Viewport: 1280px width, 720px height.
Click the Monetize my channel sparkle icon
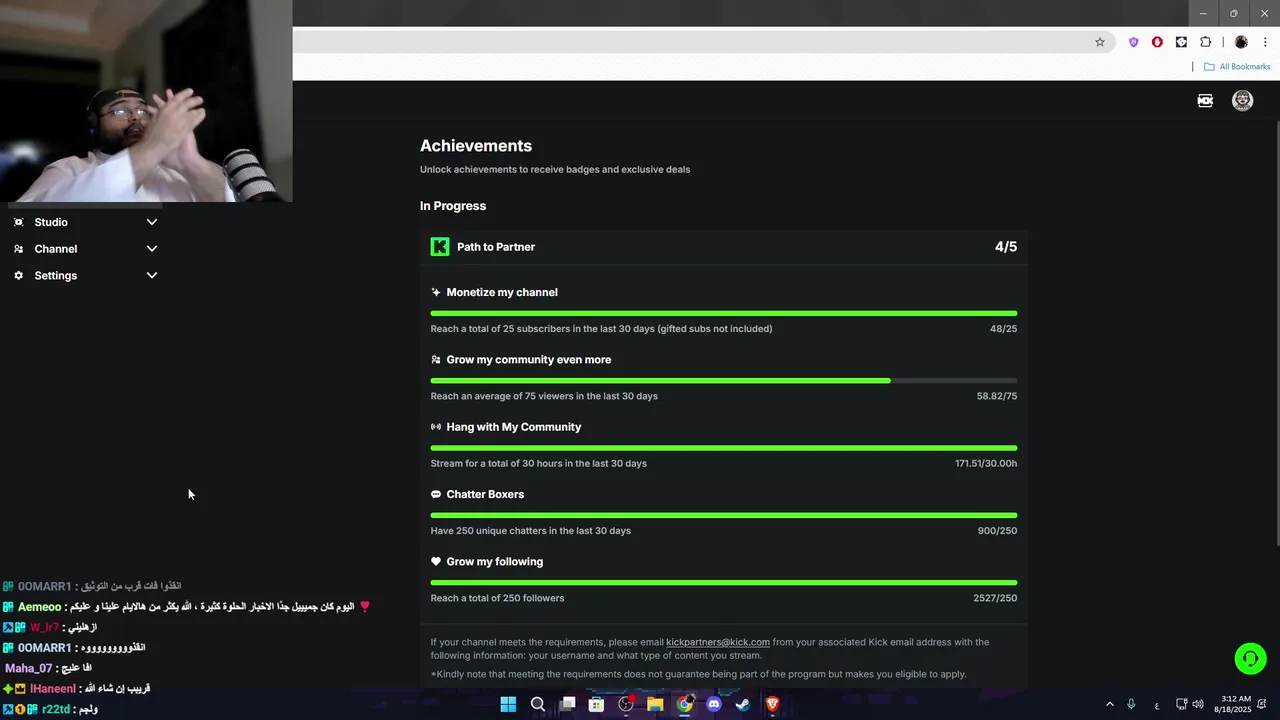tap(436, 292)
